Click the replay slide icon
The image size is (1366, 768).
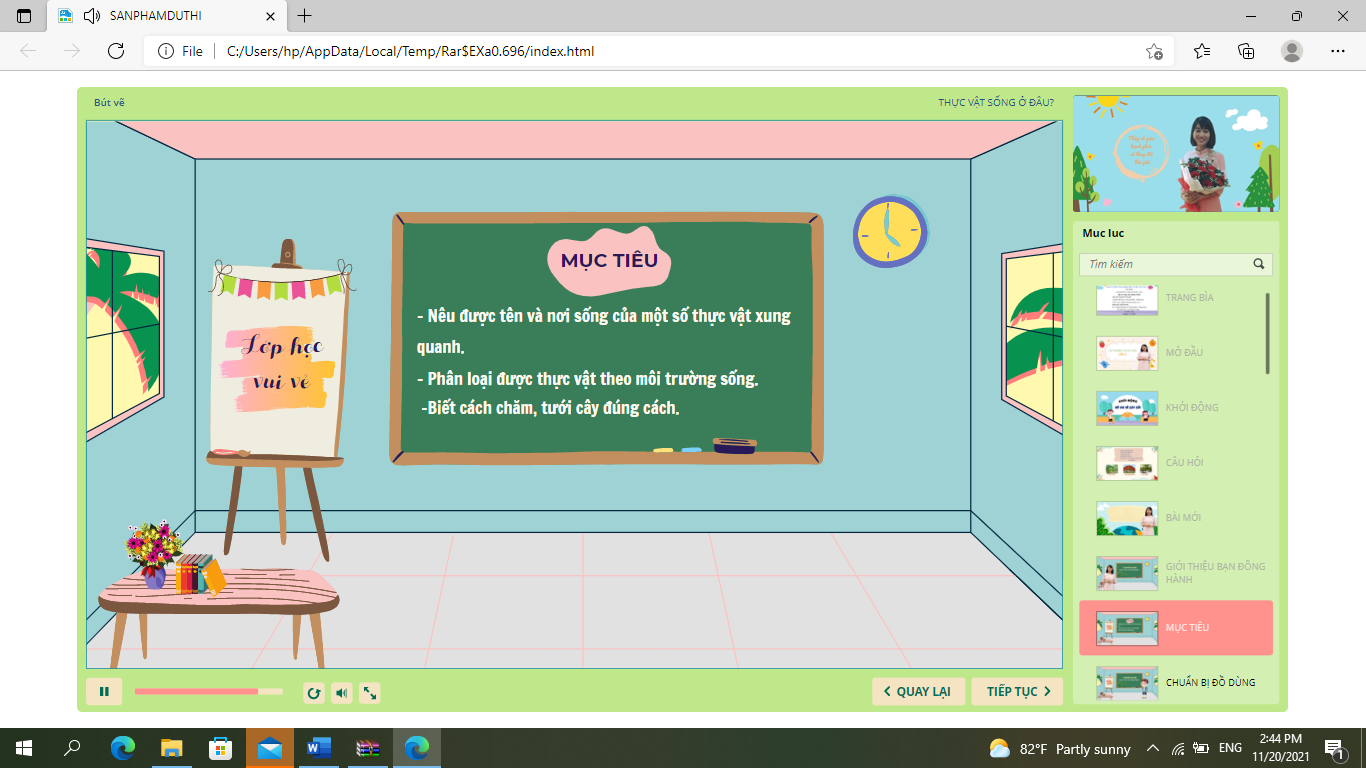(314, 692)
